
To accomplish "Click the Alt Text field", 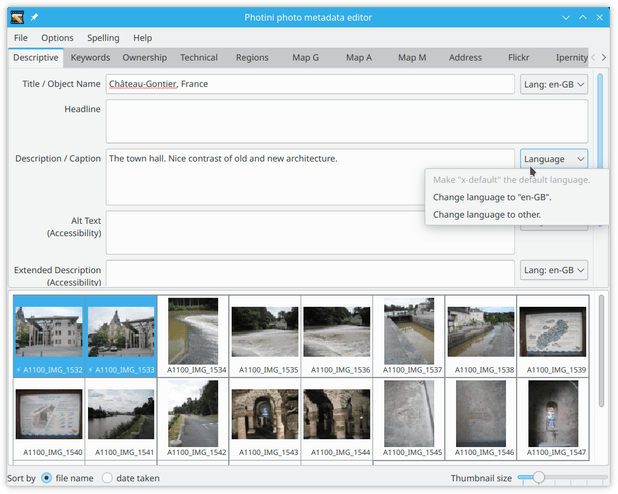I will 310,233.
